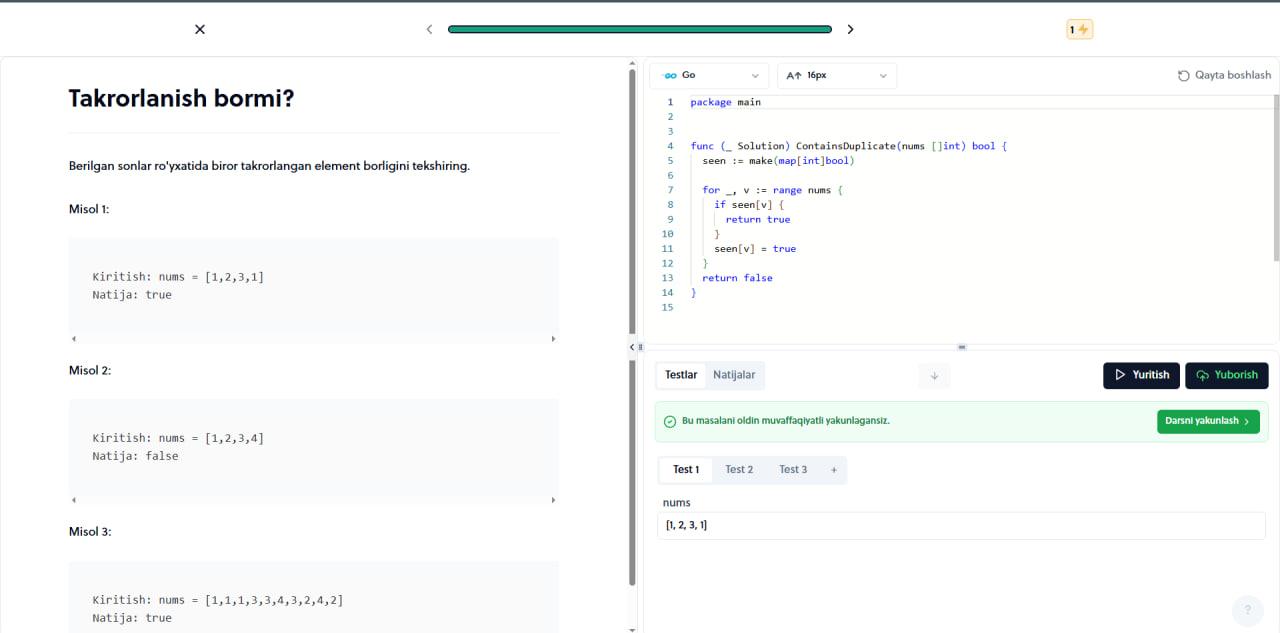Reset code with Qayta boshlash
This screenshot has height=633, width=1280.
point(1224,75)
